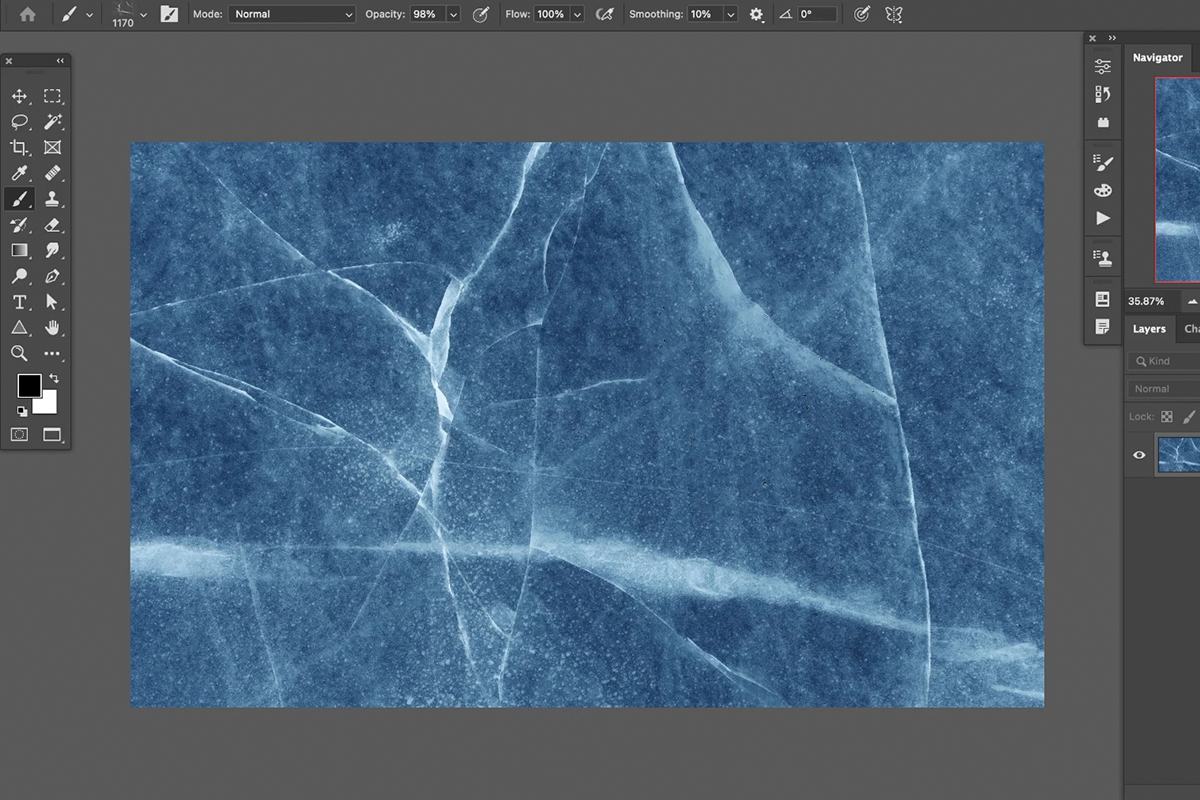
Task: Open the Clone Source panel icon
Action: 1103,258
